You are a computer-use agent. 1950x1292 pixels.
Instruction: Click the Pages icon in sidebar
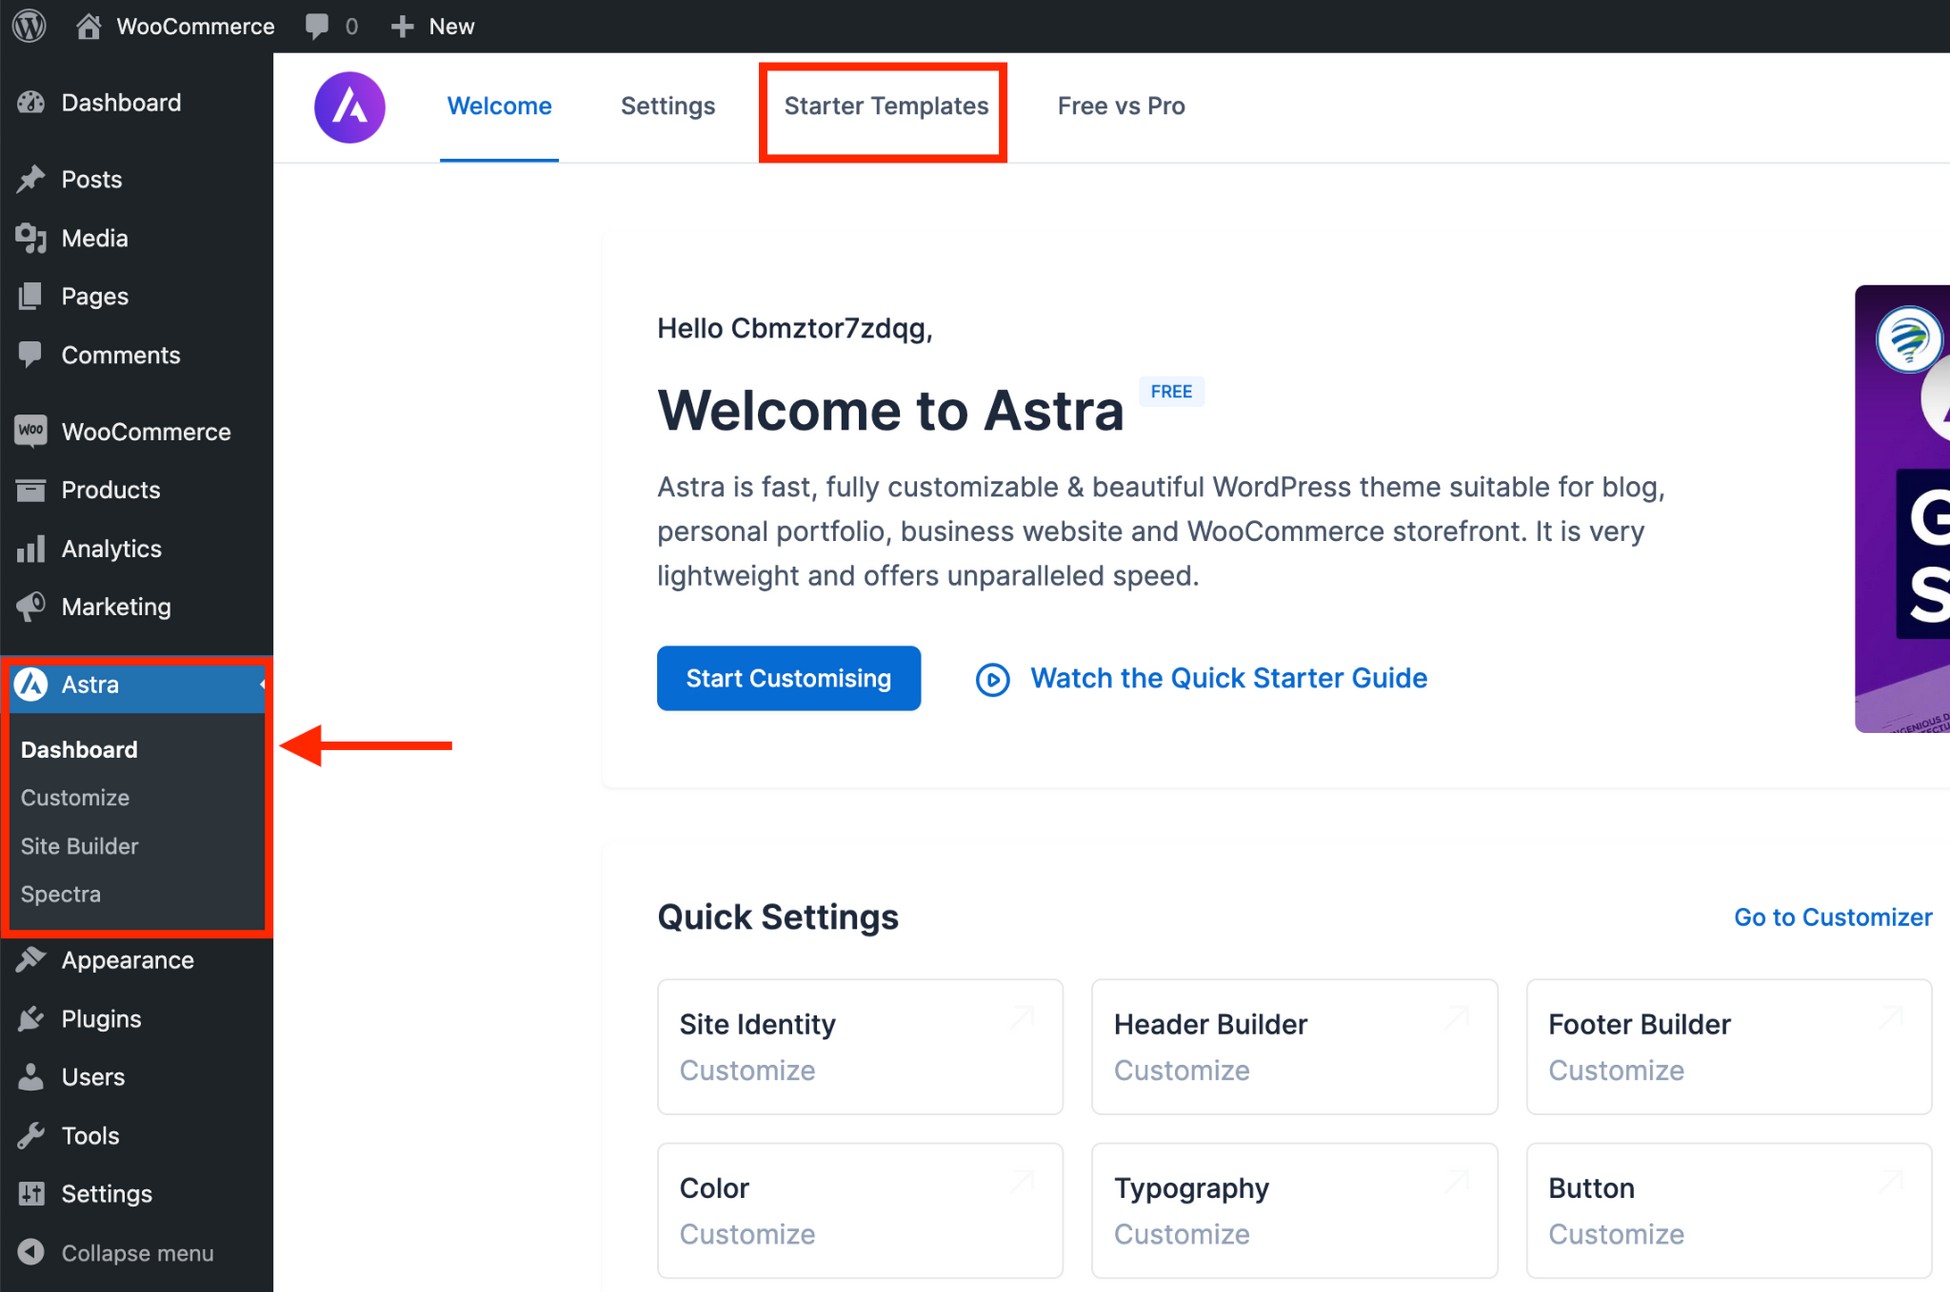pyautogui.click(x=31, y=296)
